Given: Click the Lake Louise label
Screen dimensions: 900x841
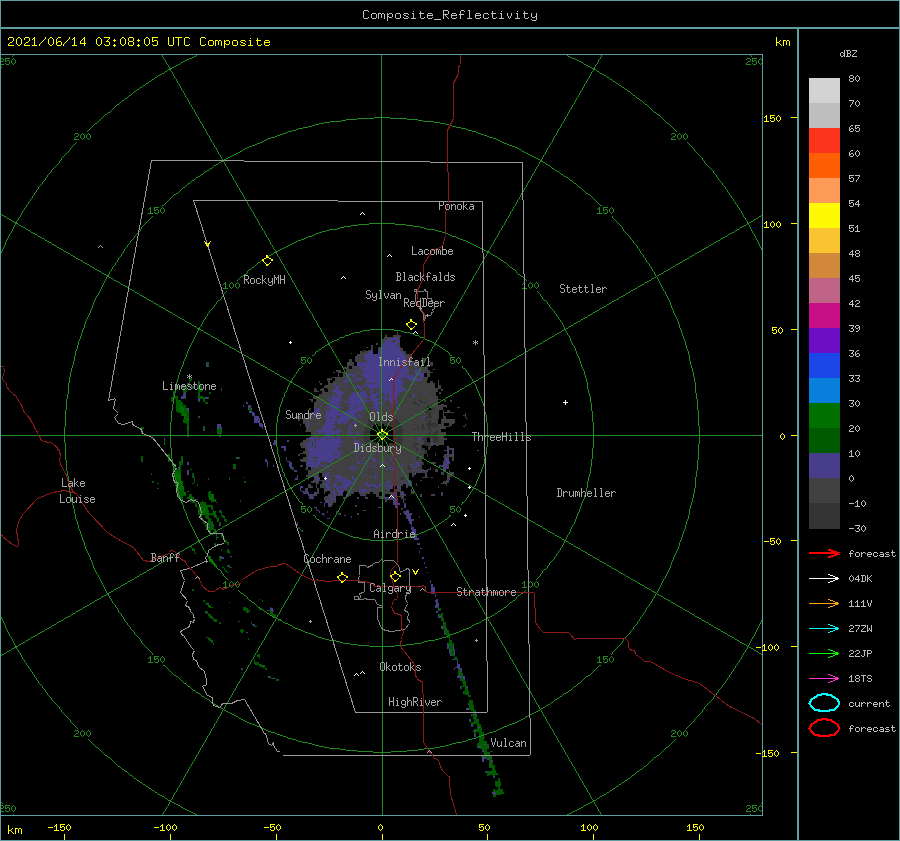Looking at the screenshot, I should point(77,491).
